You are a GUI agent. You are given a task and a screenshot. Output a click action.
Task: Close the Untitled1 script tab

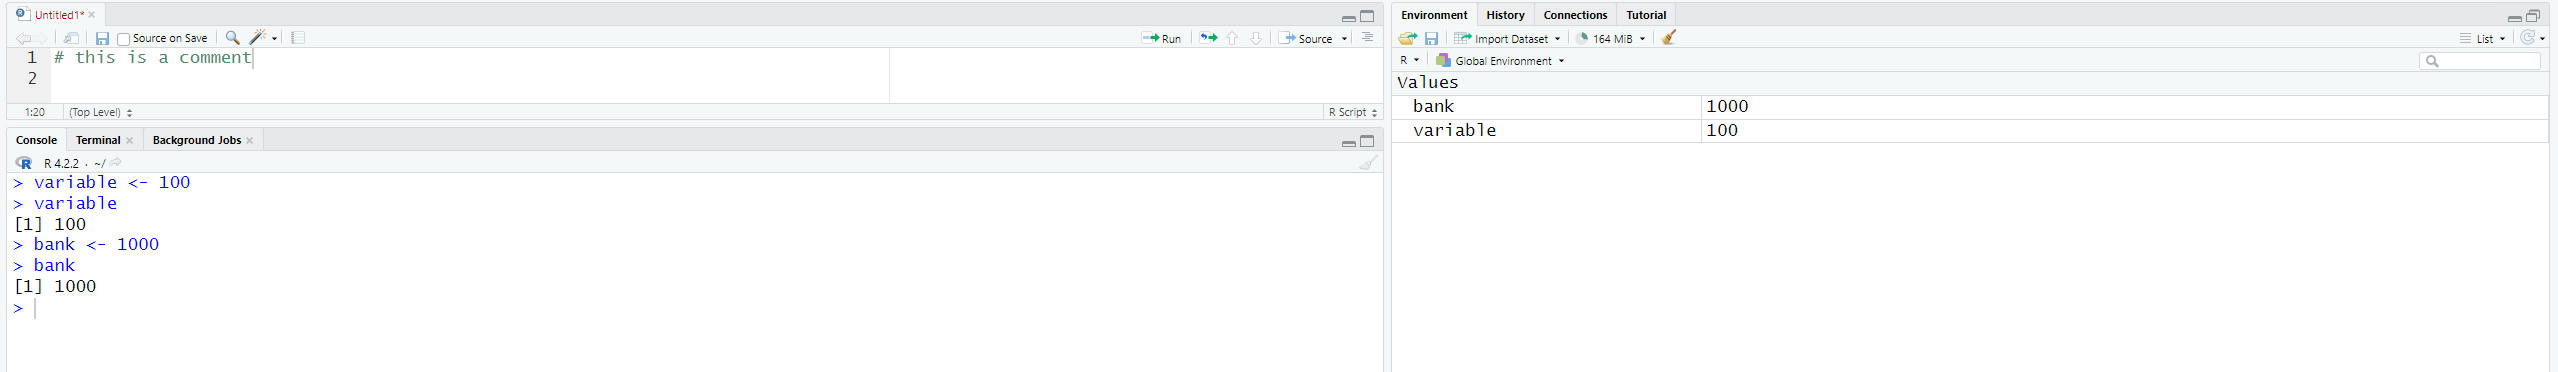click(91, 15)
